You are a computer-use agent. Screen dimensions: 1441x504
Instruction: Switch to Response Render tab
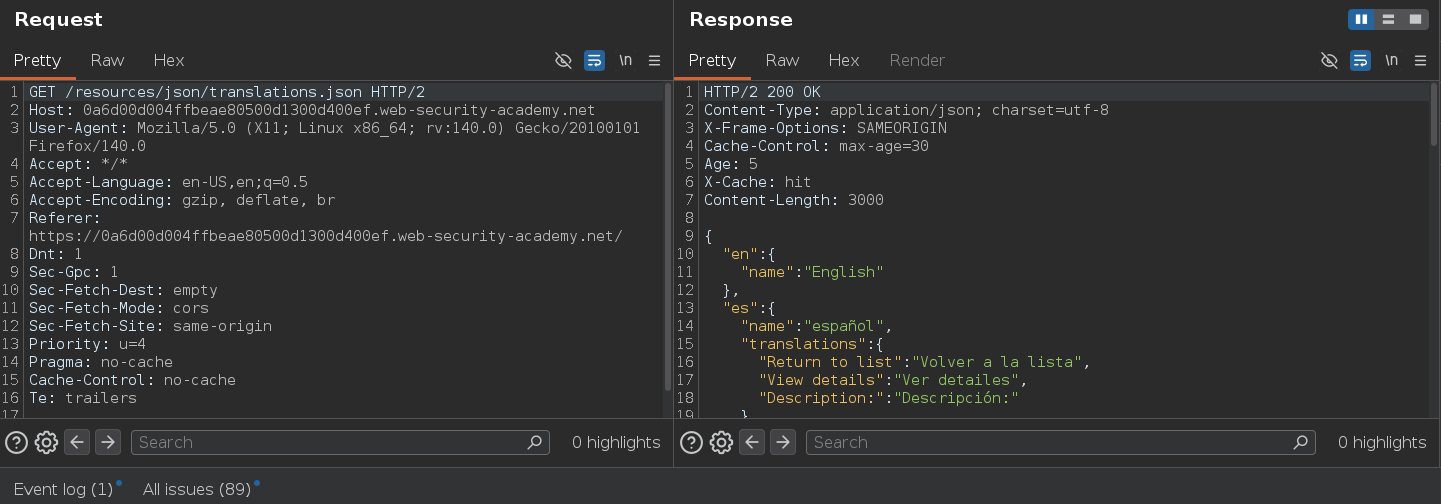click(917, 61)
